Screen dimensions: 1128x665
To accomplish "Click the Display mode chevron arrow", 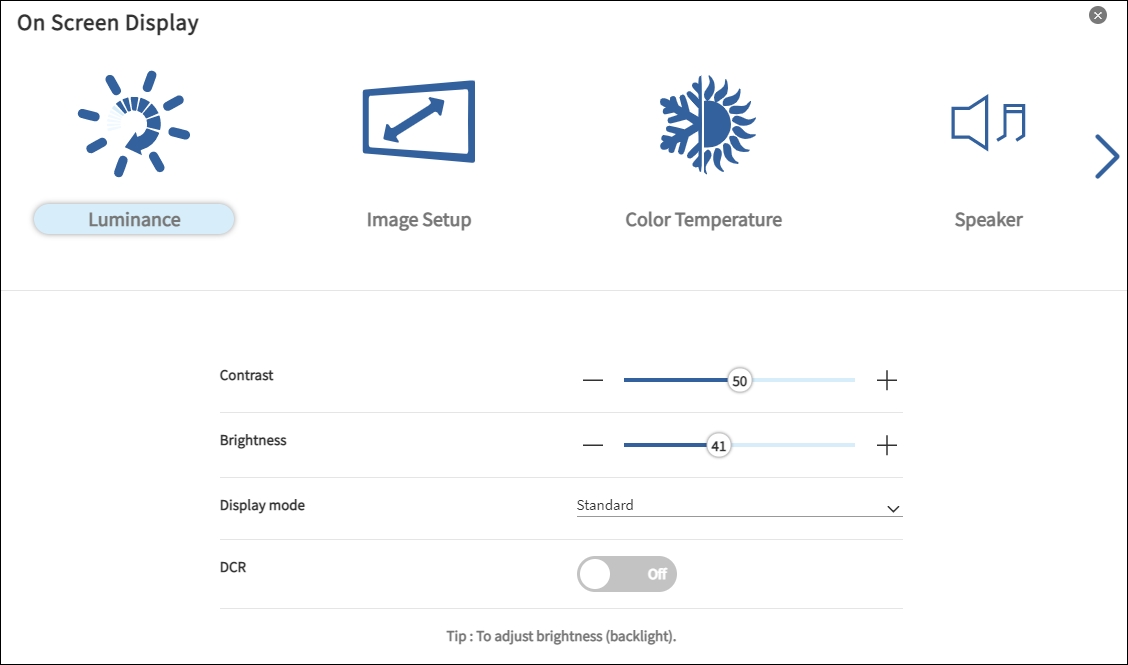I will (x=893, y=509).
